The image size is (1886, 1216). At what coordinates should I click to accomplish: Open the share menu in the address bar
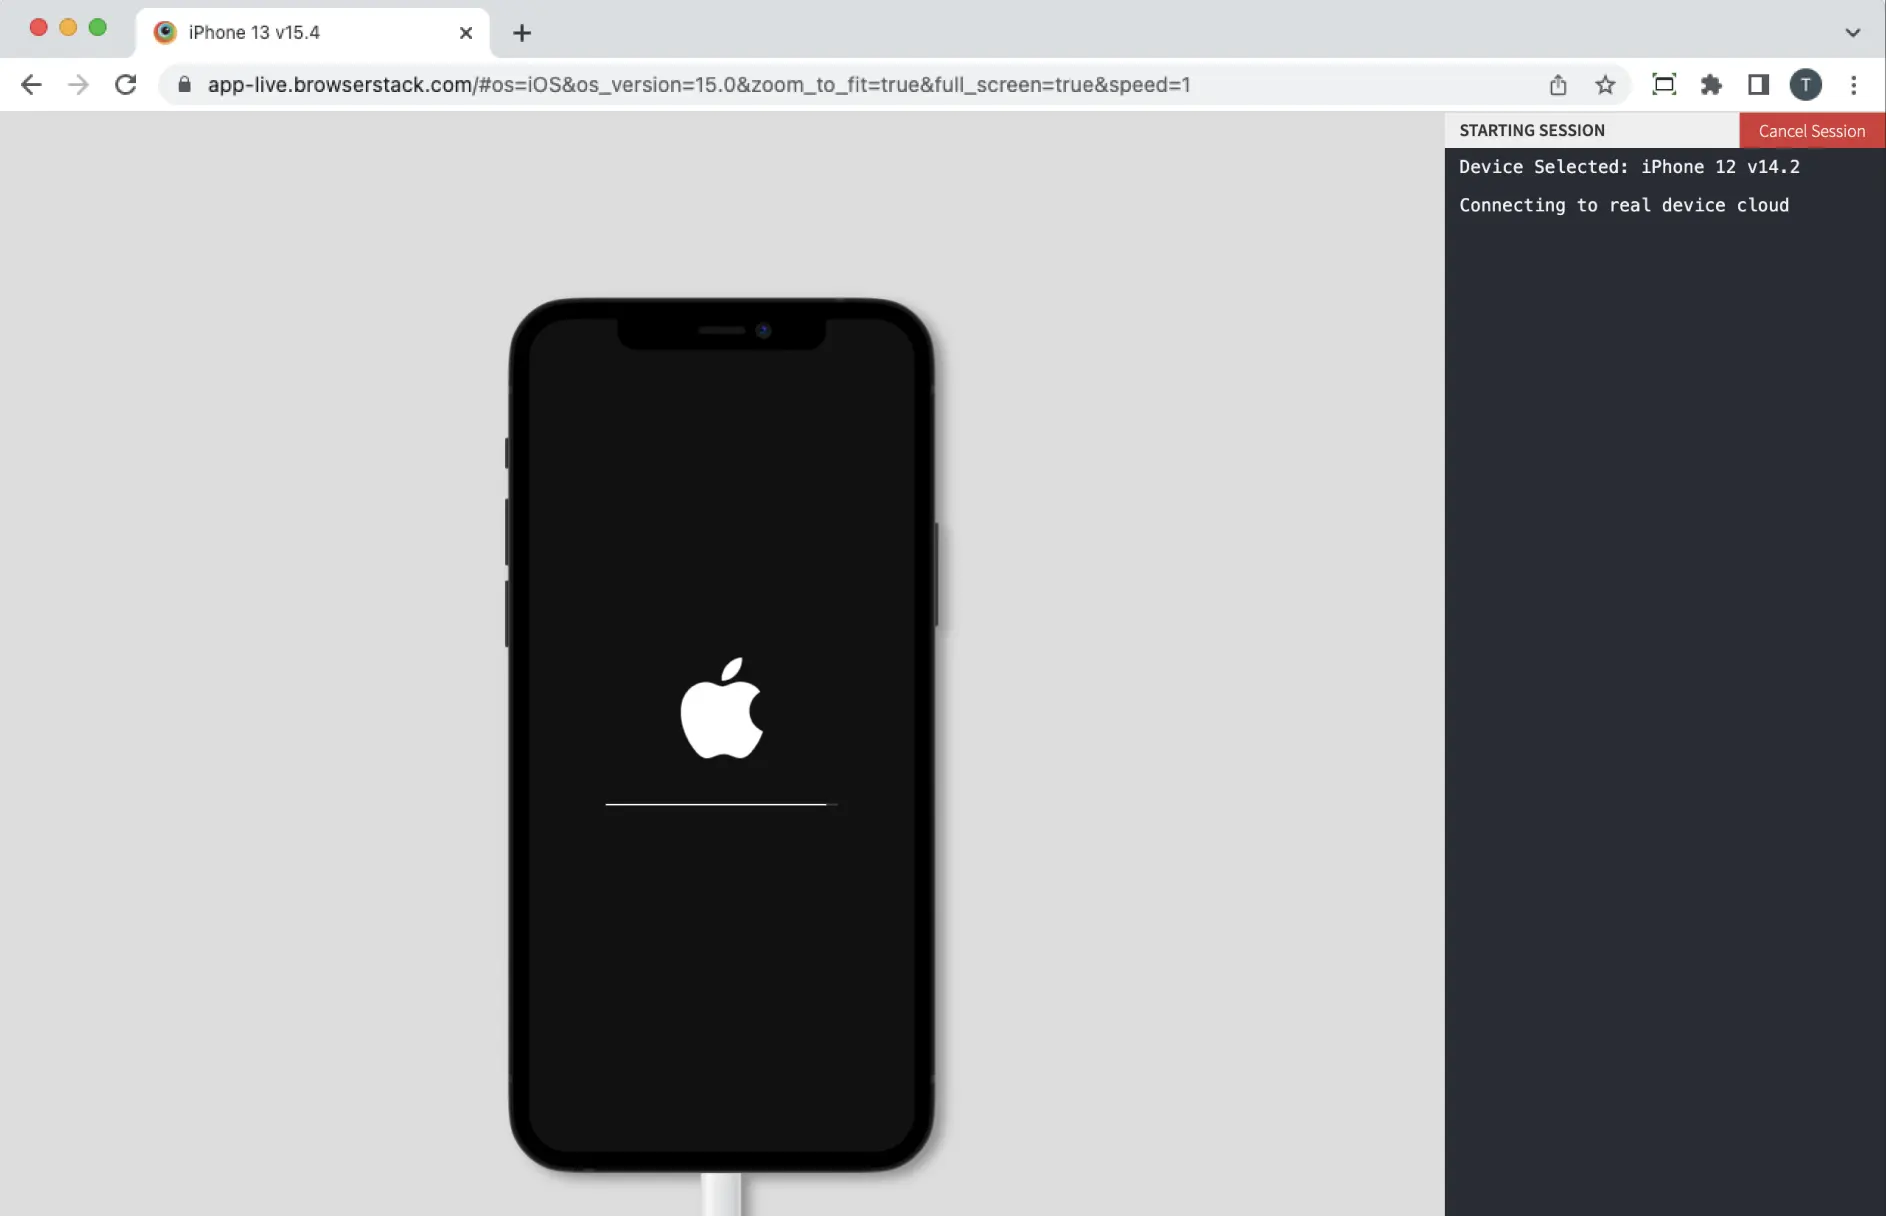click(1557, 85)
